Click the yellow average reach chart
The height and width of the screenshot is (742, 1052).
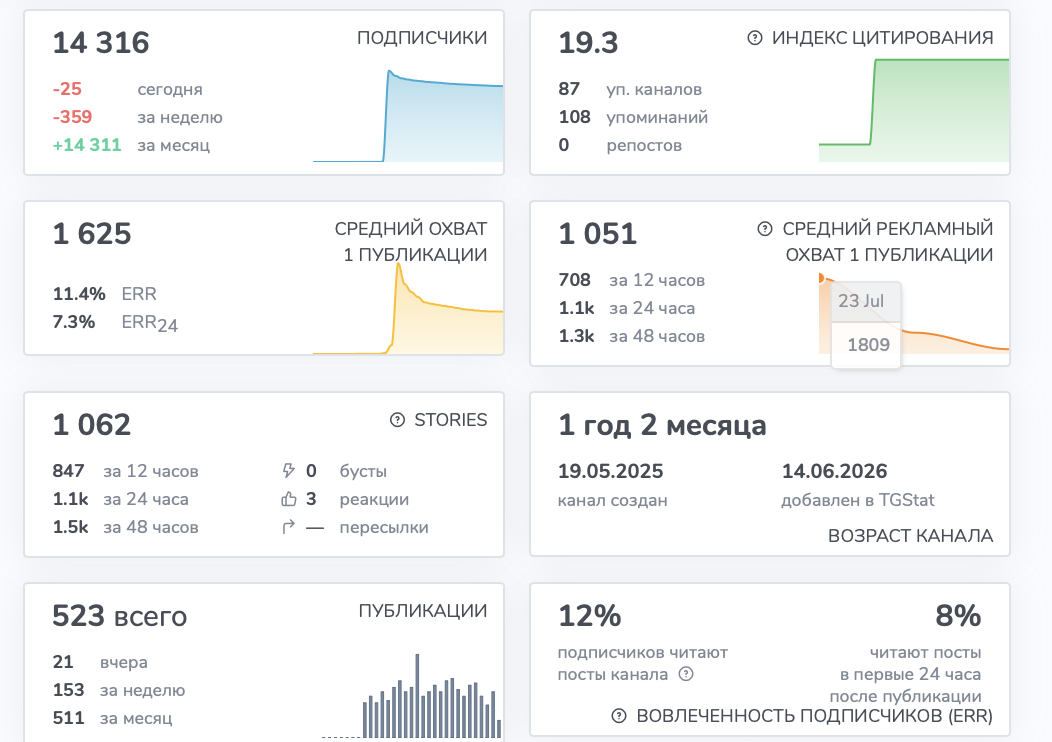point(408,308)
